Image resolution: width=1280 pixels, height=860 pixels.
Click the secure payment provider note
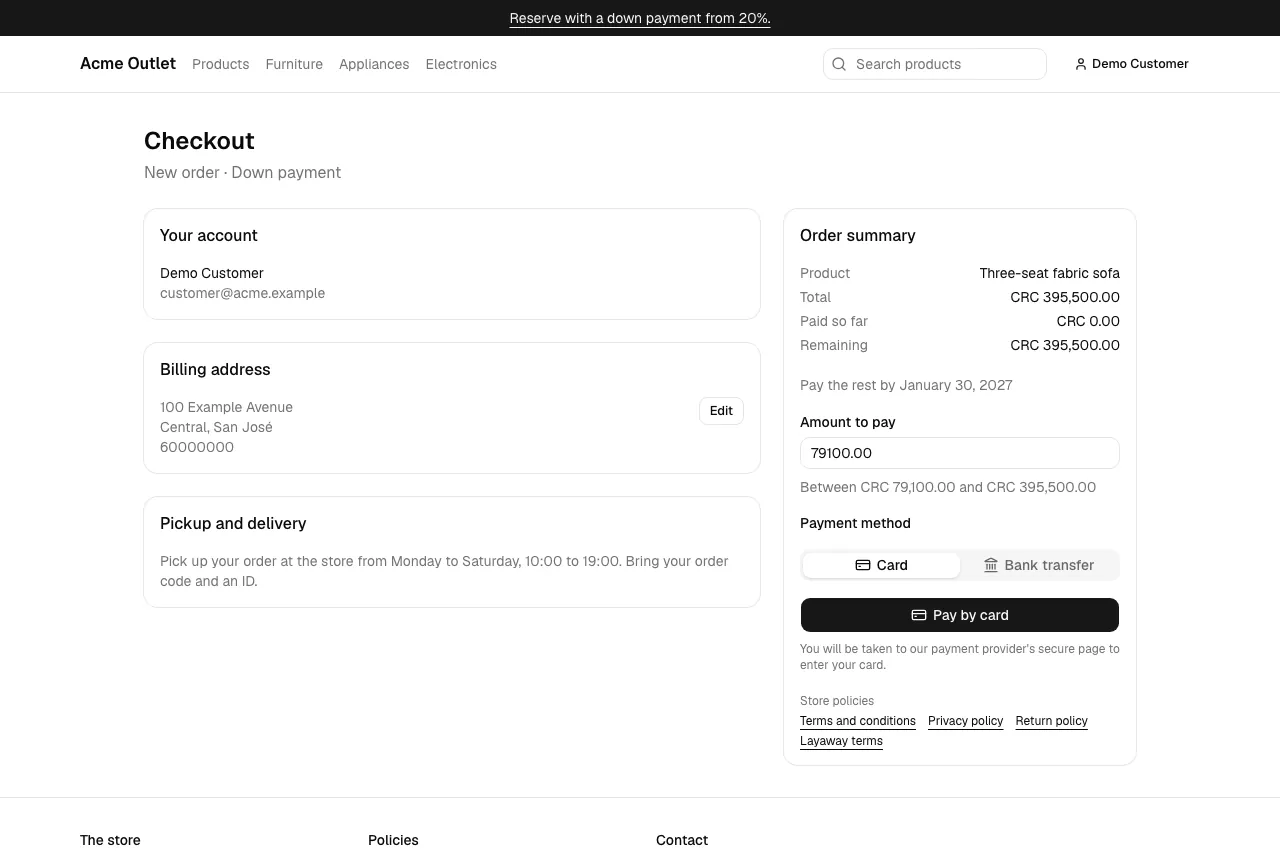pos(960,657)
